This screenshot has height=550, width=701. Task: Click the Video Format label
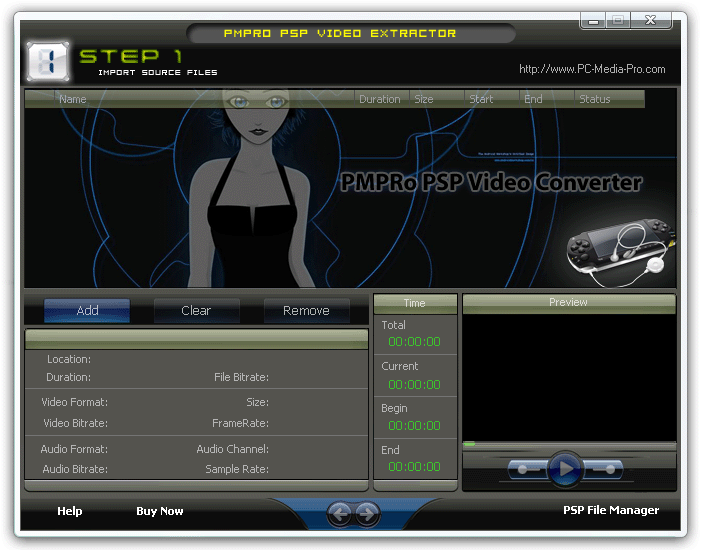(75, 402)
